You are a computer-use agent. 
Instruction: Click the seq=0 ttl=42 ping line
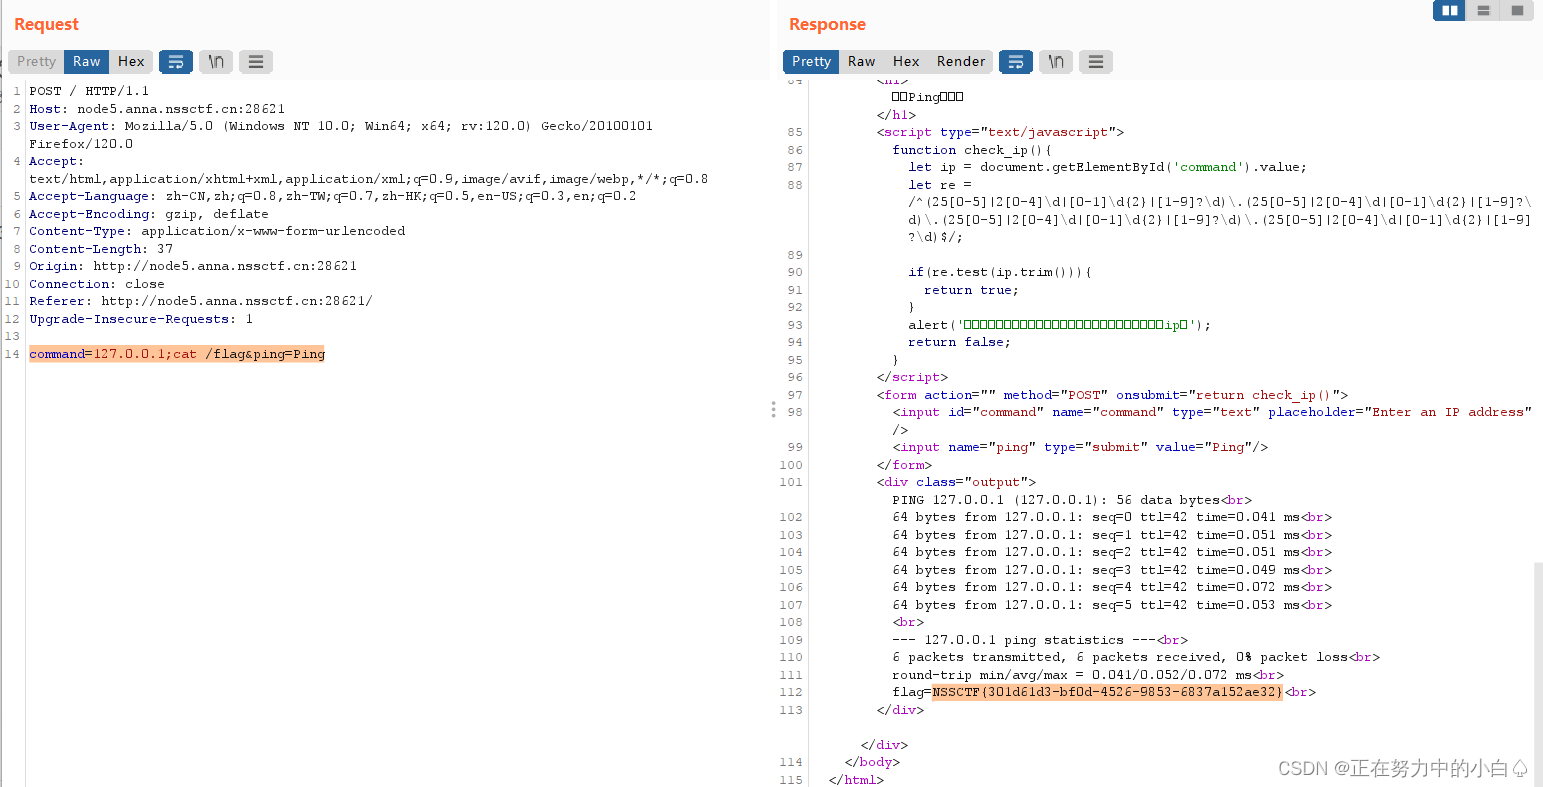[x=1112, y=517]
